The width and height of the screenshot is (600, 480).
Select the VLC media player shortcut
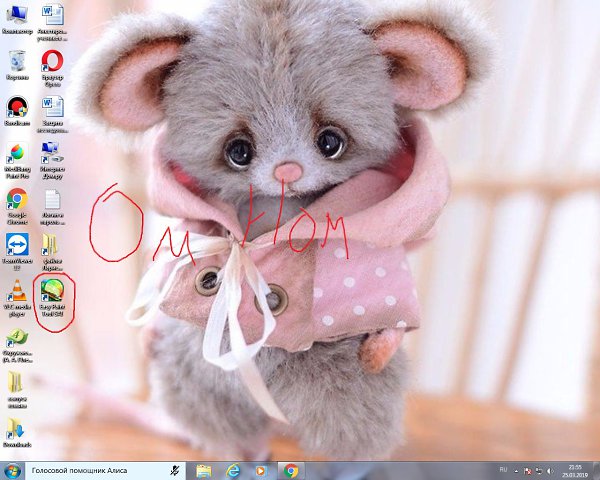(17, 299)
